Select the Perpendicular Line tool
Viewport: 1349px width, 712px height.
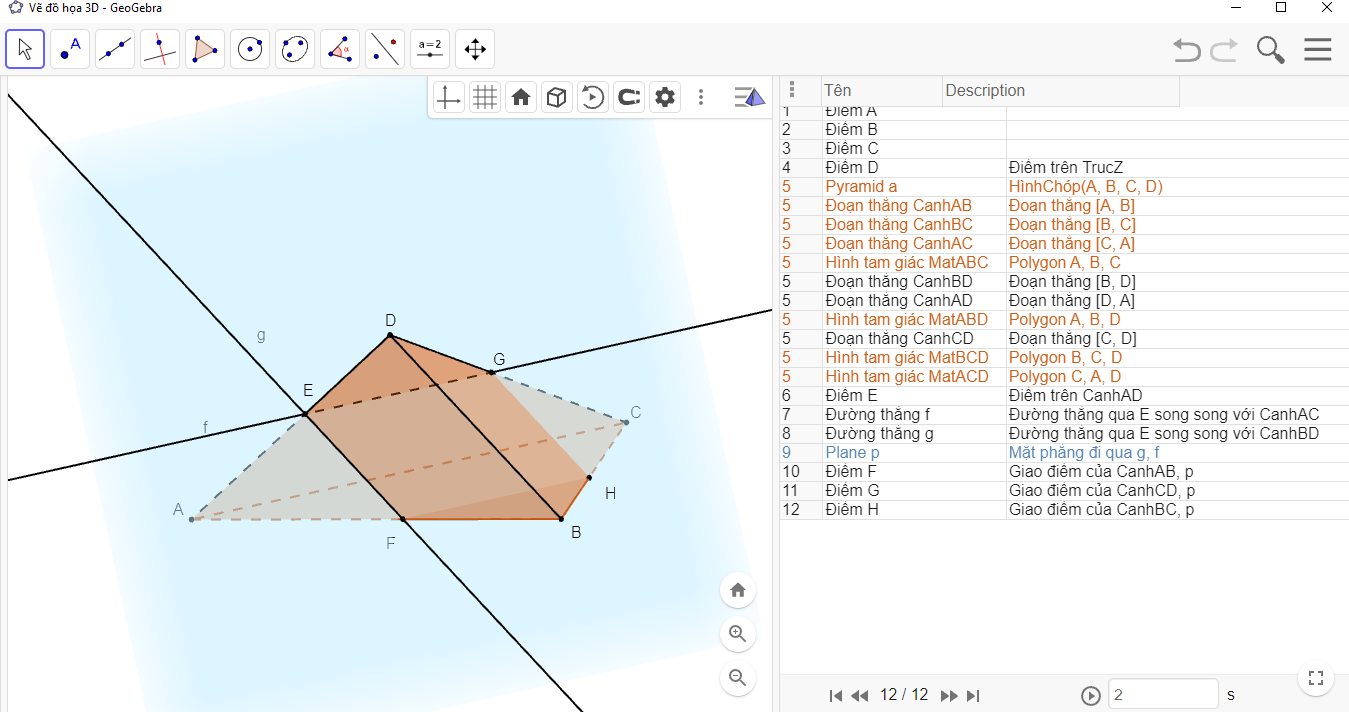(160, 49)
